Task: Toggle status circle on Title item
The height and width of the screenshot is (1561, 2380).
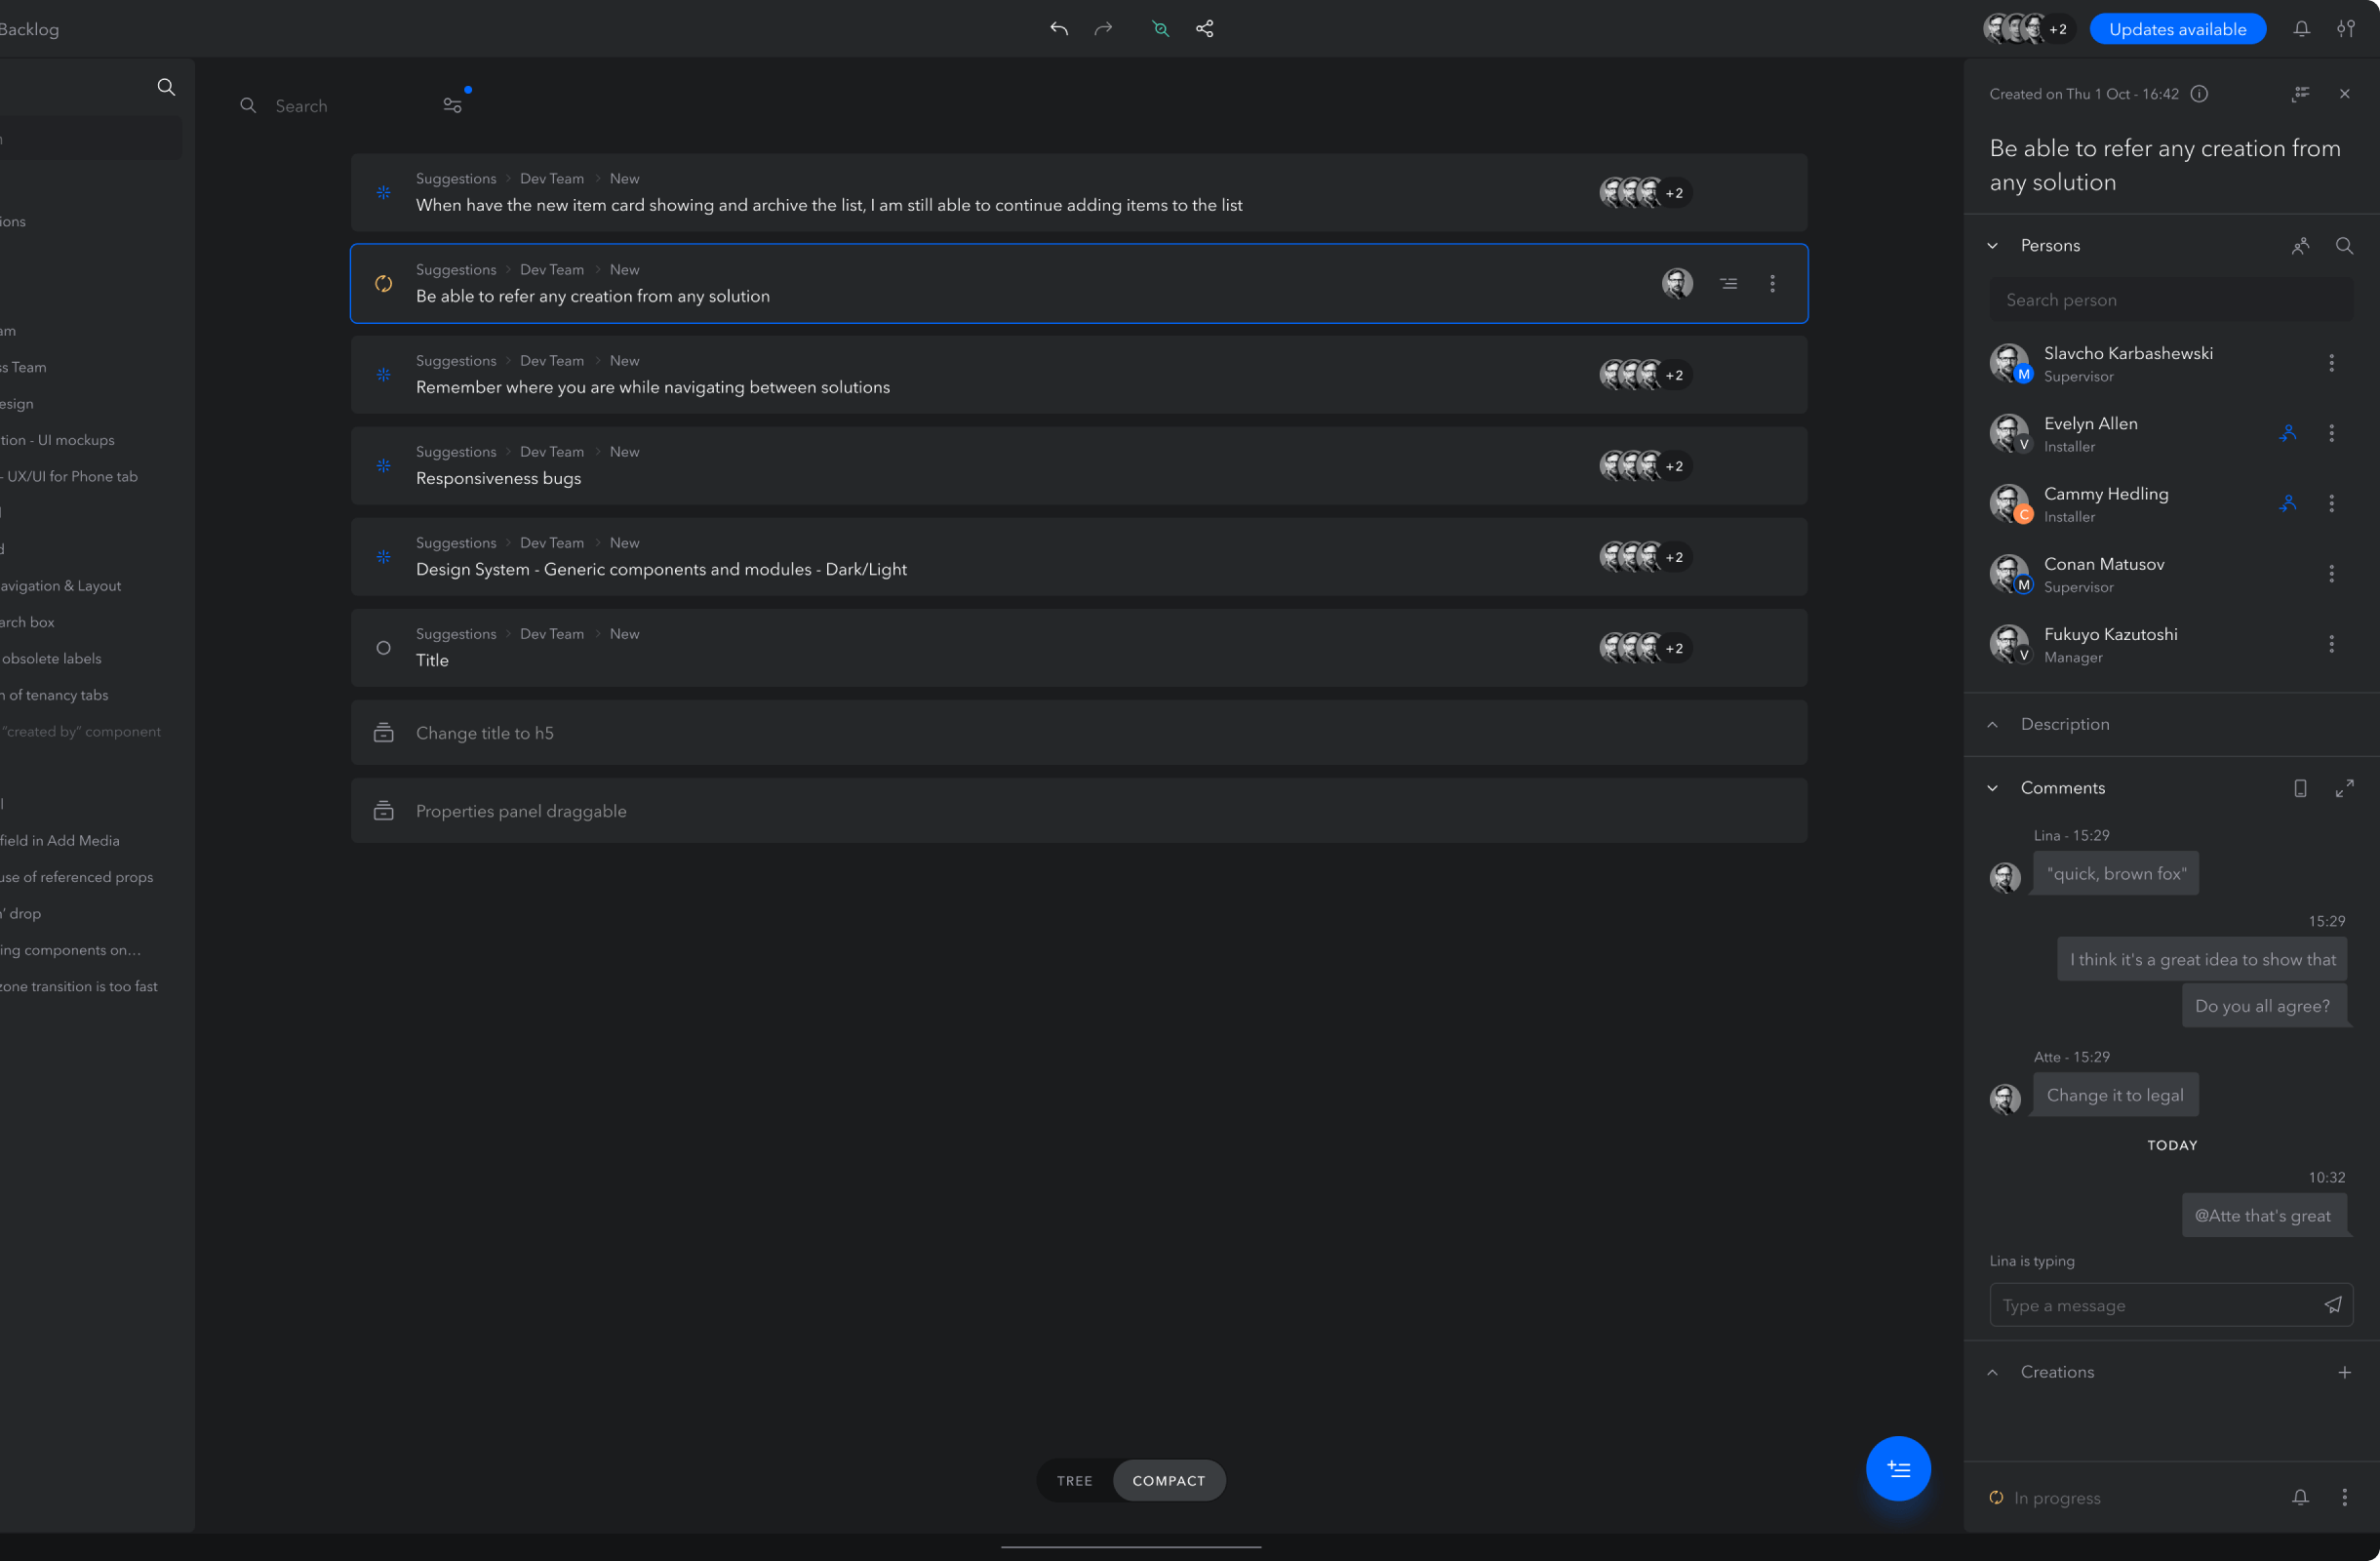Action: [x=383, y=648]
